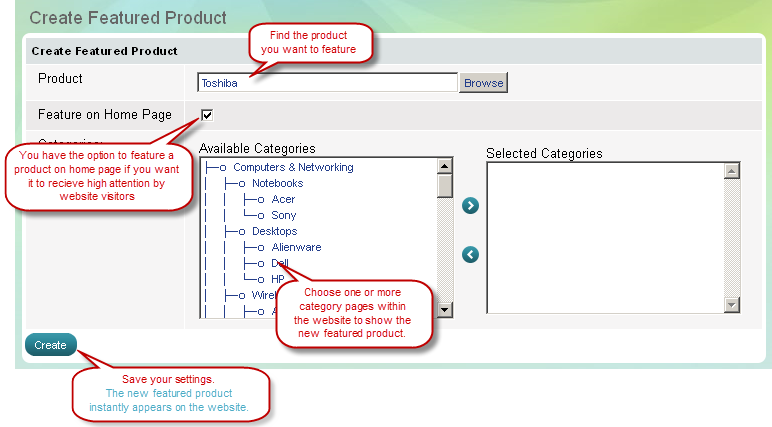Select Computers & Networking category node

click(293, 167)
